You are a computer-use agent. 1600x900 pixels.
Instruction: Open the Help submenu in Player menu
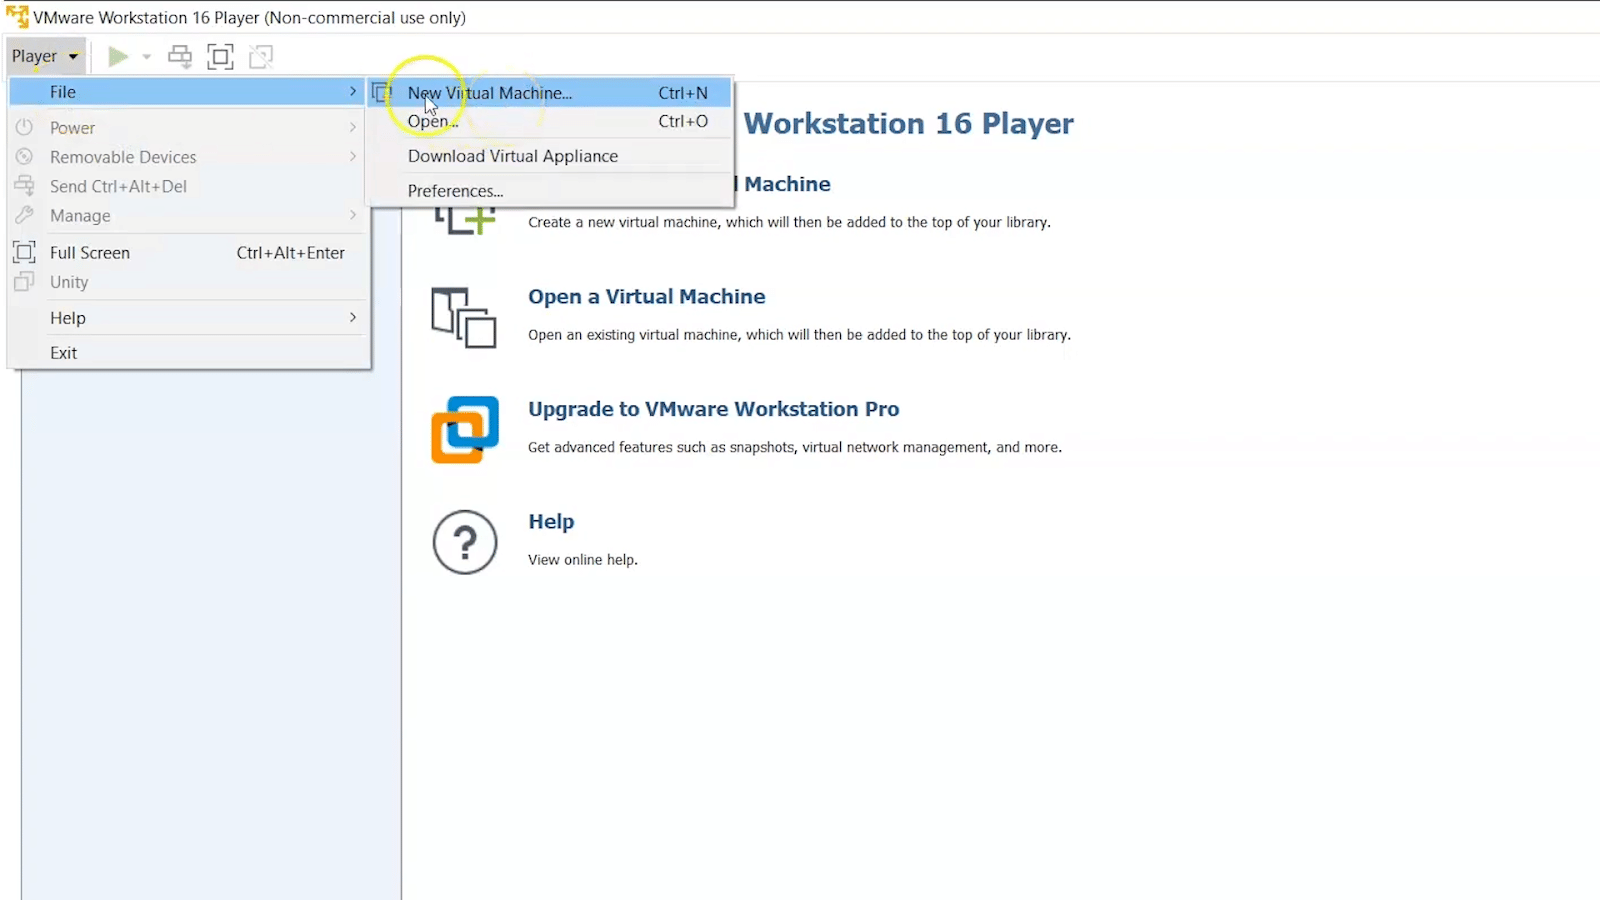point(189,318)
